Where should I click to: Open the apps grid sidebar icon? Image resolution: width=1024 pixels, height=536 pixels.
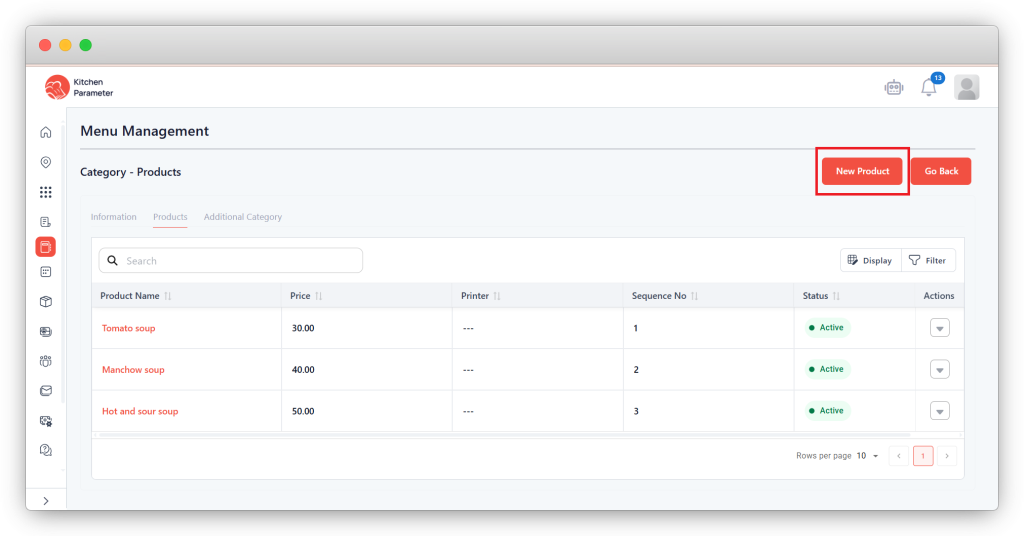point(46,192)
